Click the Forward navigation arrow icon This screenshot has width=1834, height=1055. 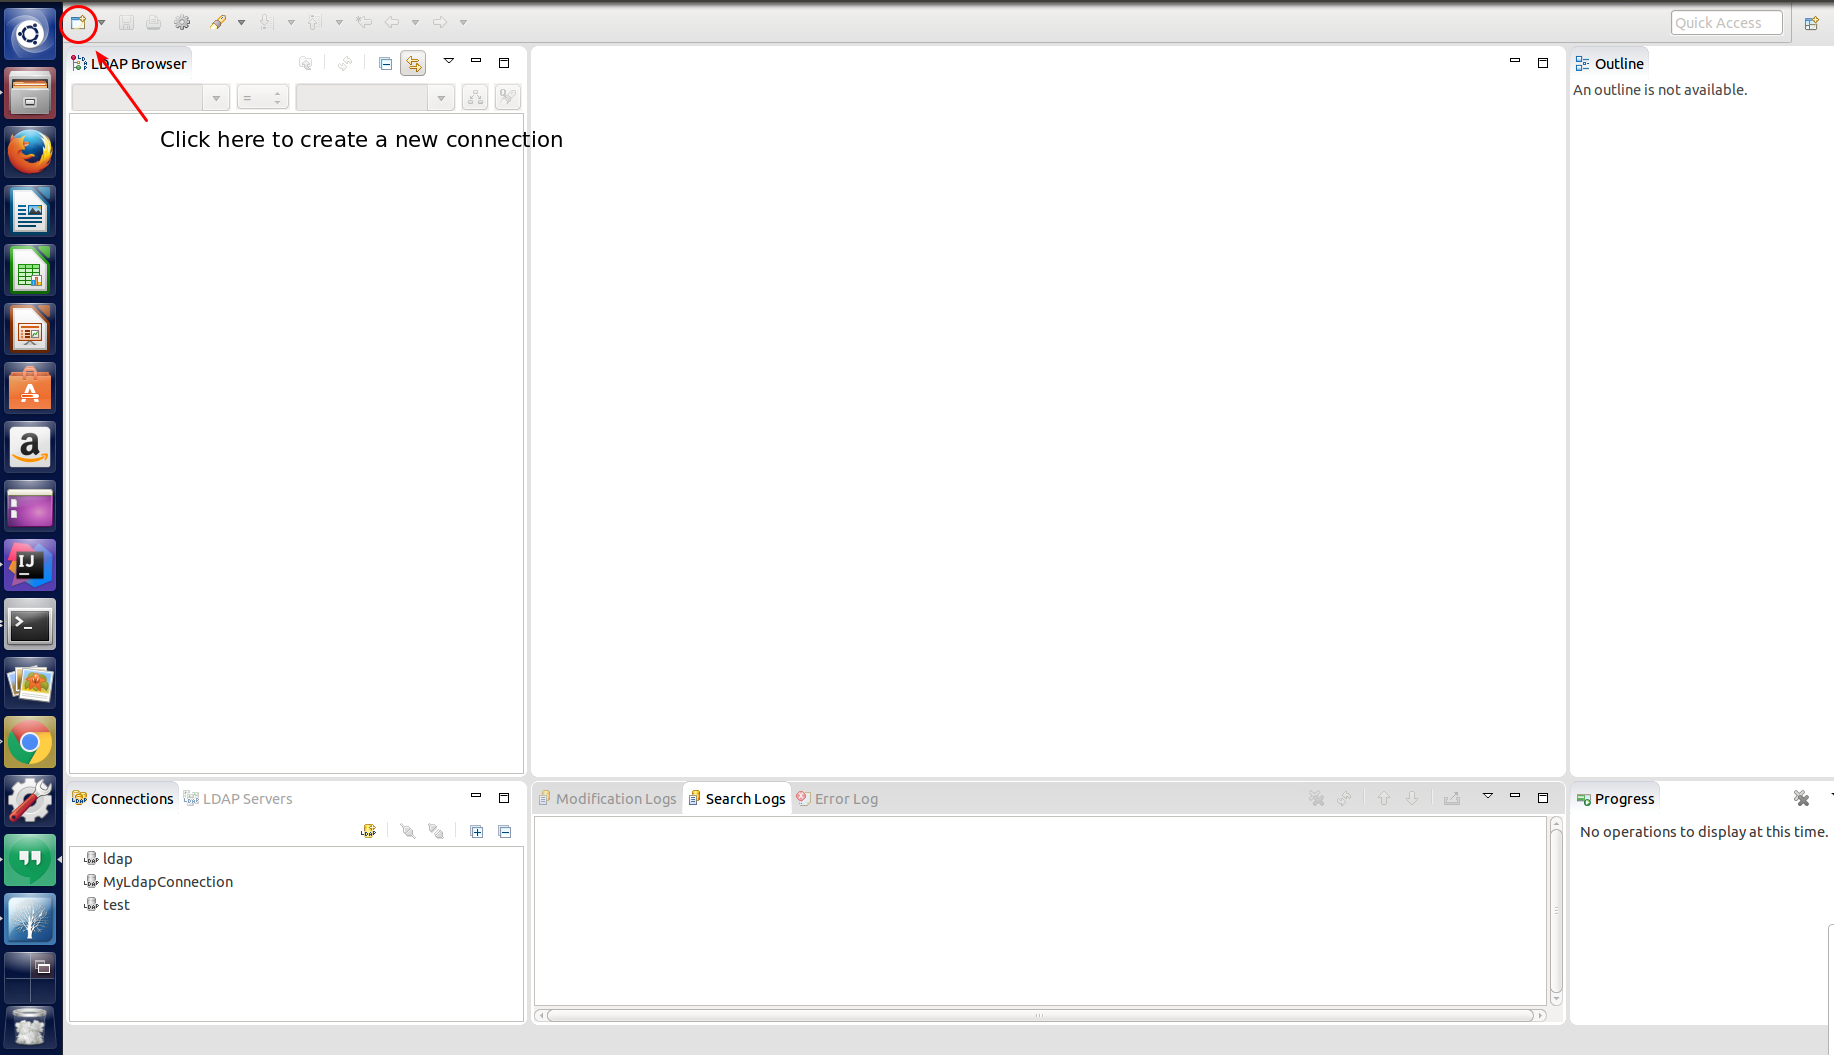coord(440,22)
